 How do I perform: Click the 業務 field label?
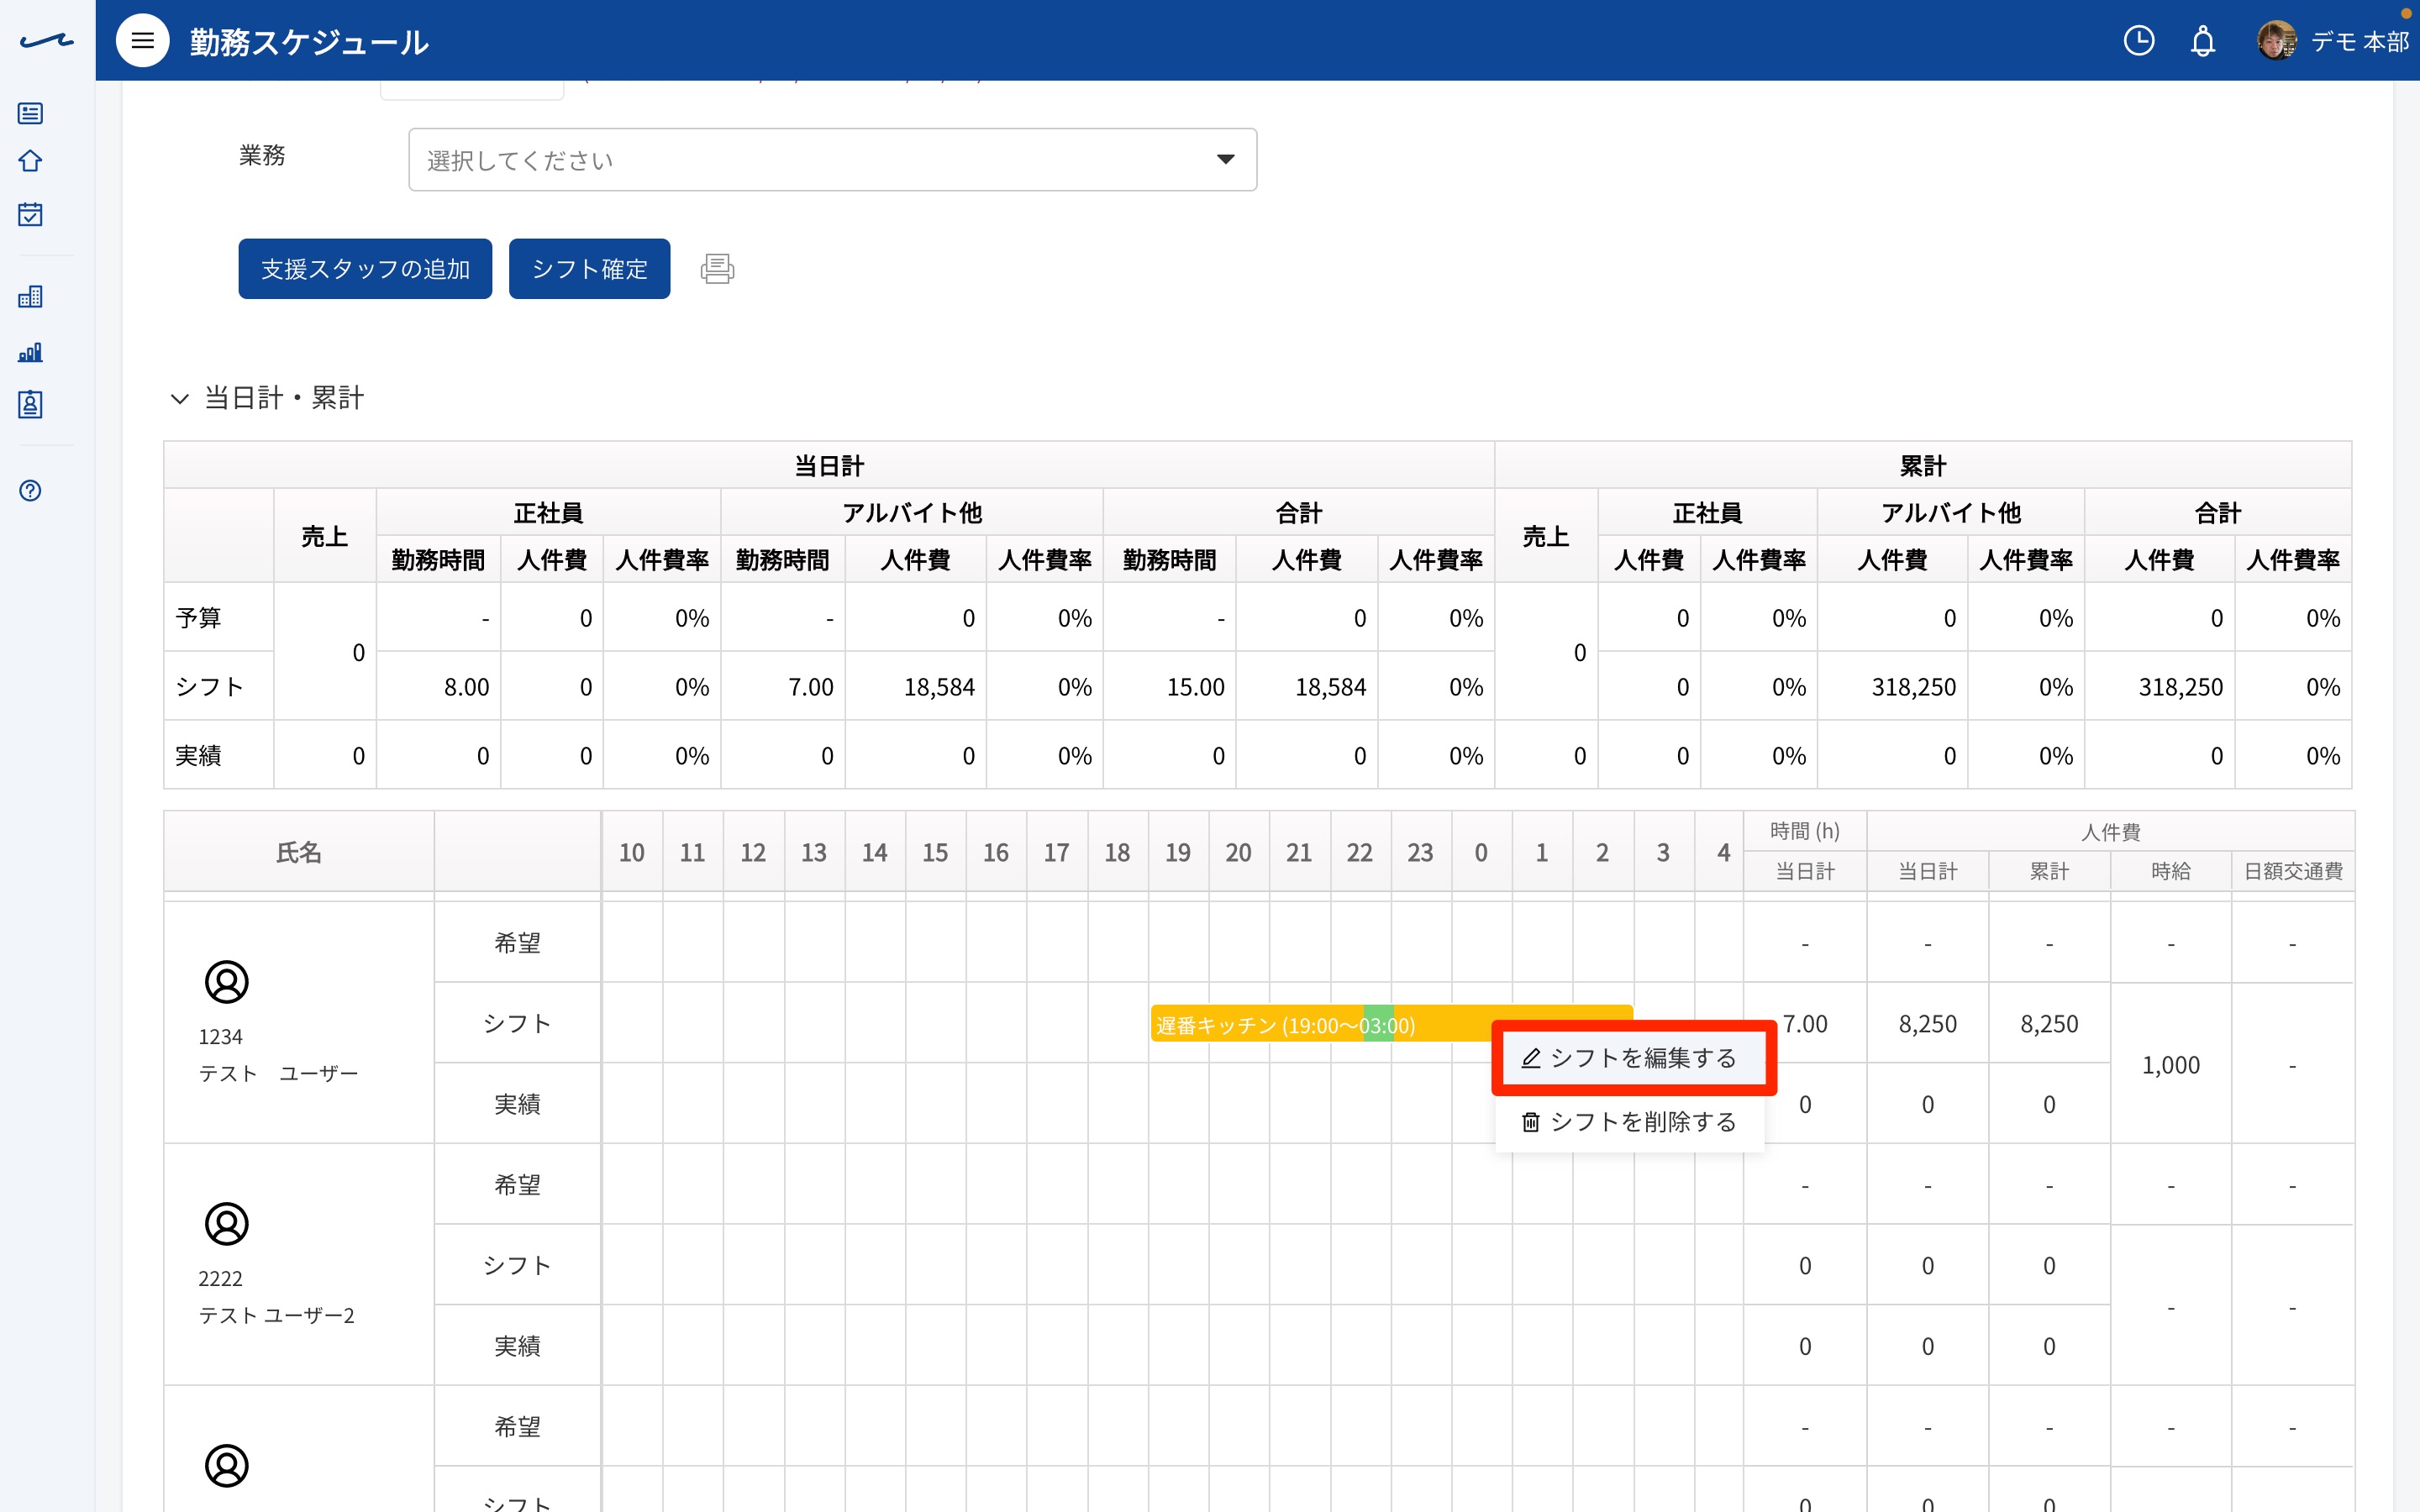point(262,155)
